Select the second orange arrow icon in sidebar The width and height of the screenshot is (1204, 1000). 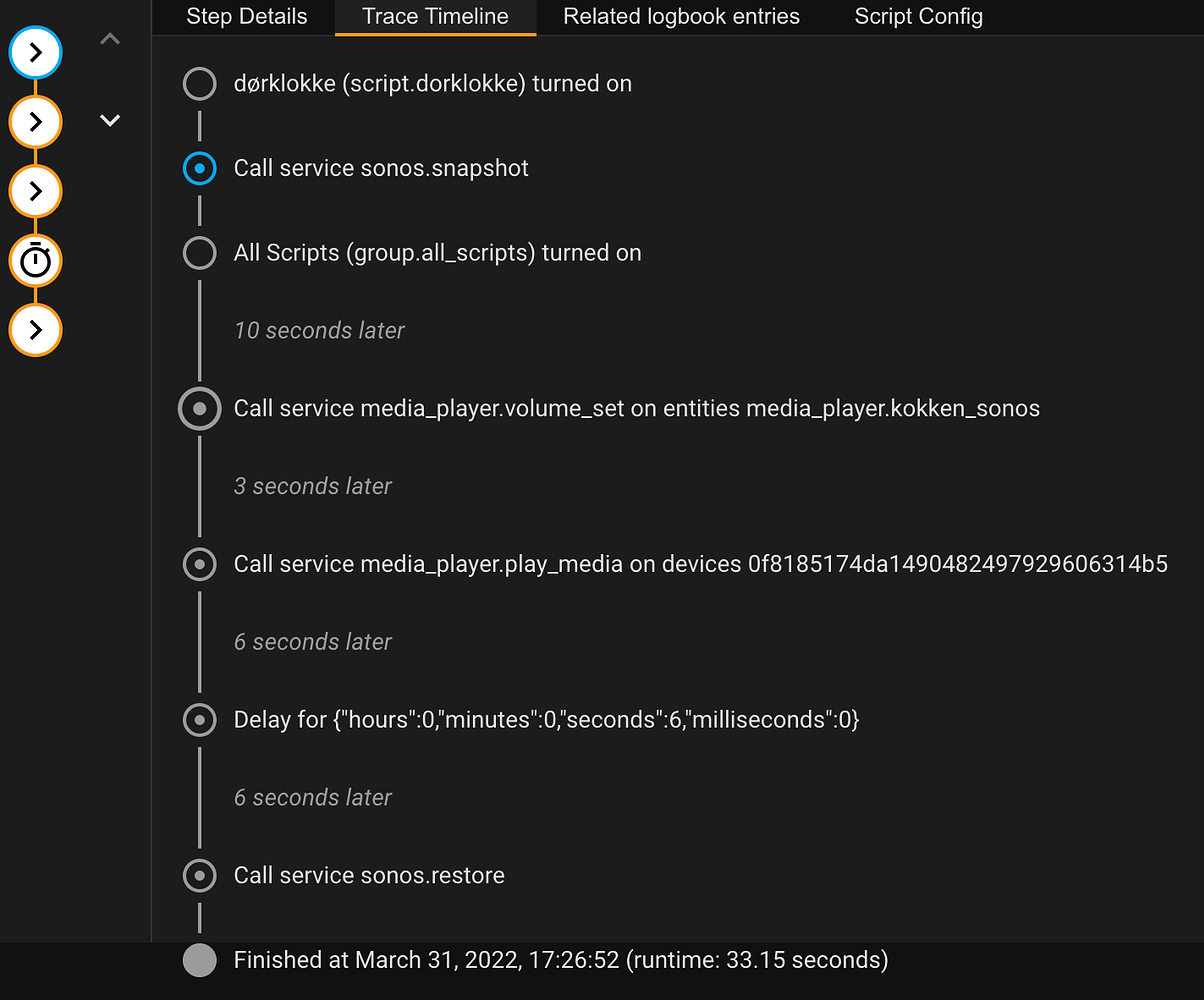pyautogui.click(x=35, y=122)
